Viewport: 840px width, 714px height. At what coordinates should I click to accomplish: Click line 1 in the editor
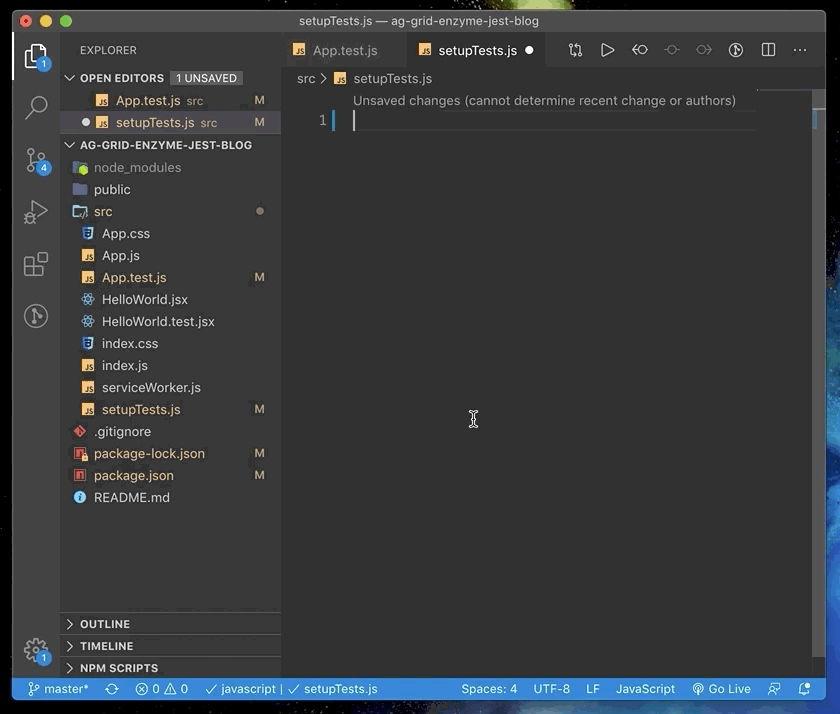click(554, 121)
